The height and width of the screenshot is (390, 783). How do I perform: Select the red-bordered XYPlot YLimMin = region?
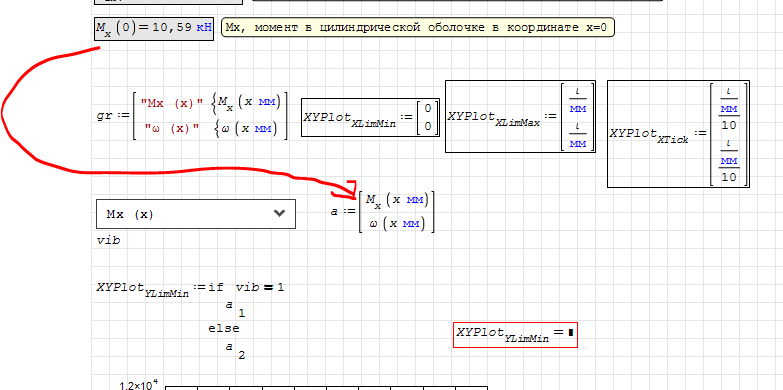click(x=515, y=335)
